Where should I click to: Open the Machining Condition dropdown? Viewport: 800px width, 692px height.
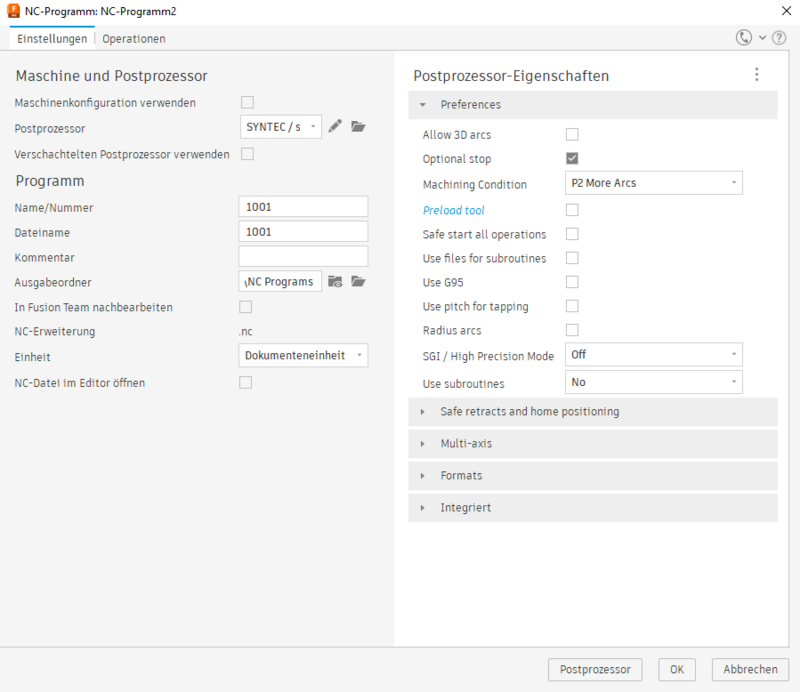(654, 183)
